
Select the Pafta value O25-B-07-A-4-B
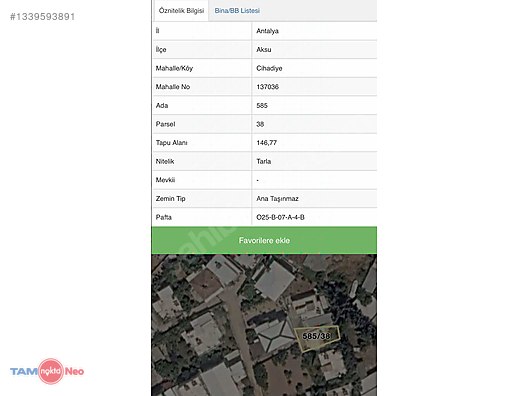coord(280,217)
